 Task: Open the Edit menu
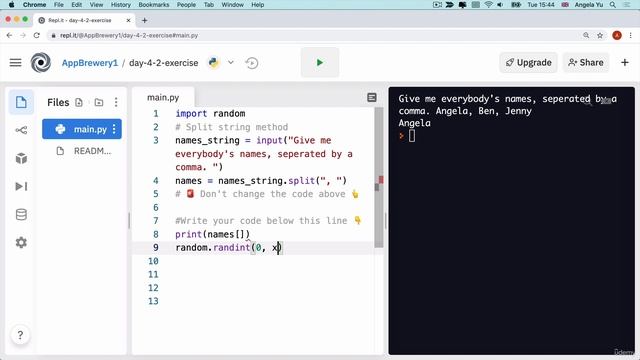pyautogui.click(x=76, y=5)
